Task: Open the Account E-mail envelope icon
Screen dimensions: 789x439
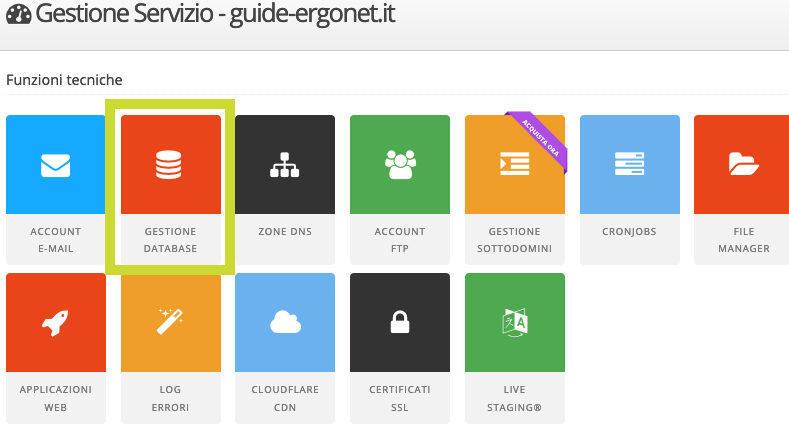Action: [x=55, y=164]
